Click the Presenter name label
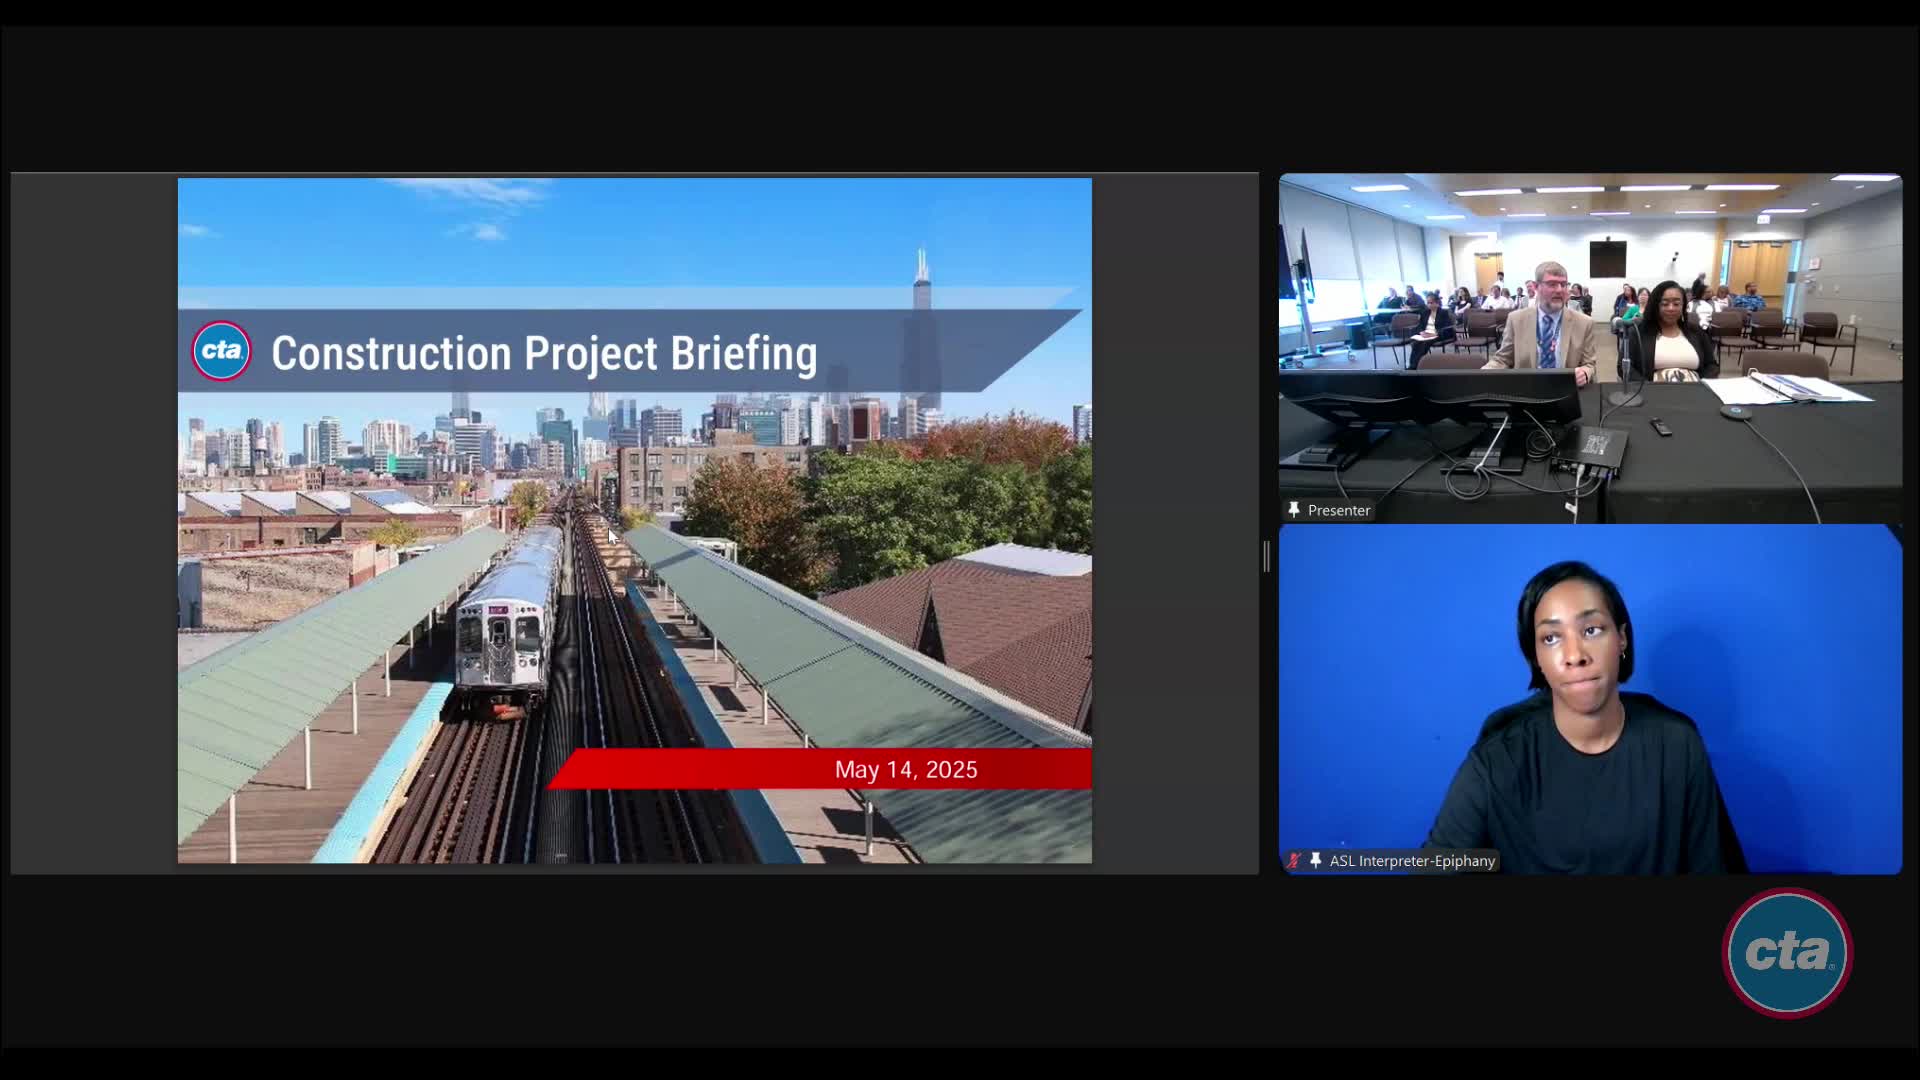The width and height of the screenshot is (1920, 1080). coord(1338,510)
